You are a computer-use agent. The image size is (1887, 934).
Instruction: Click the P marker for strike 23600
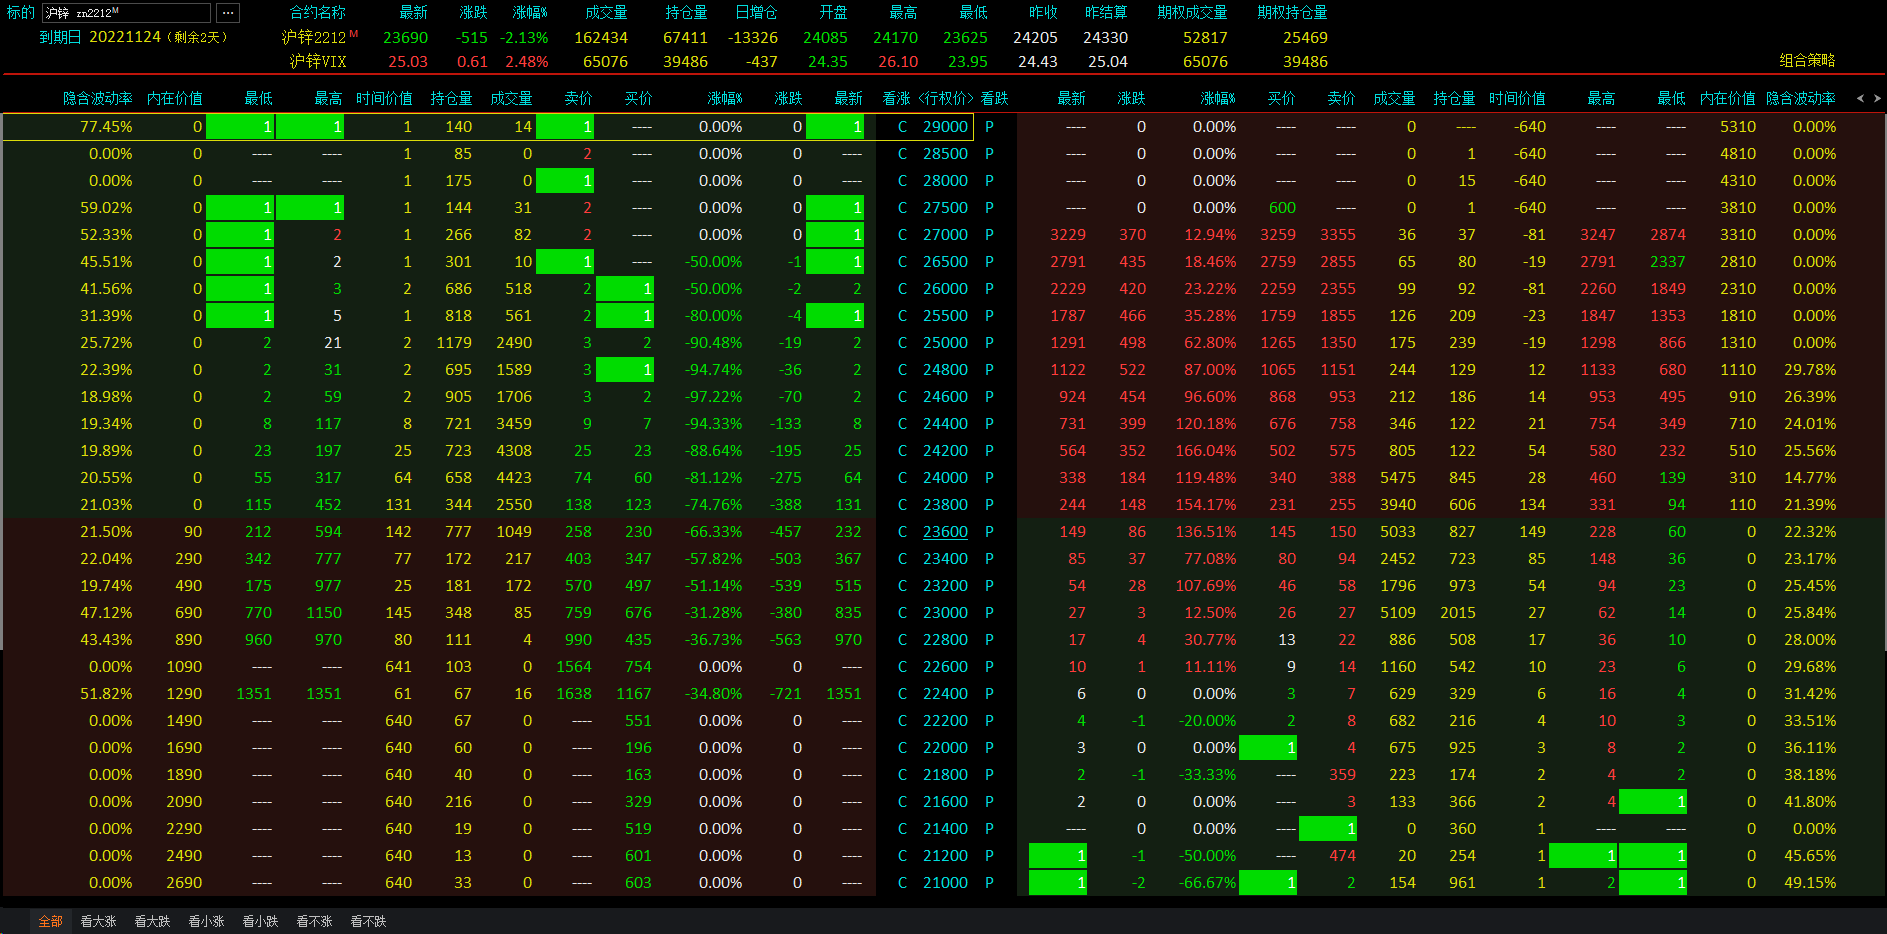point(989,532)
